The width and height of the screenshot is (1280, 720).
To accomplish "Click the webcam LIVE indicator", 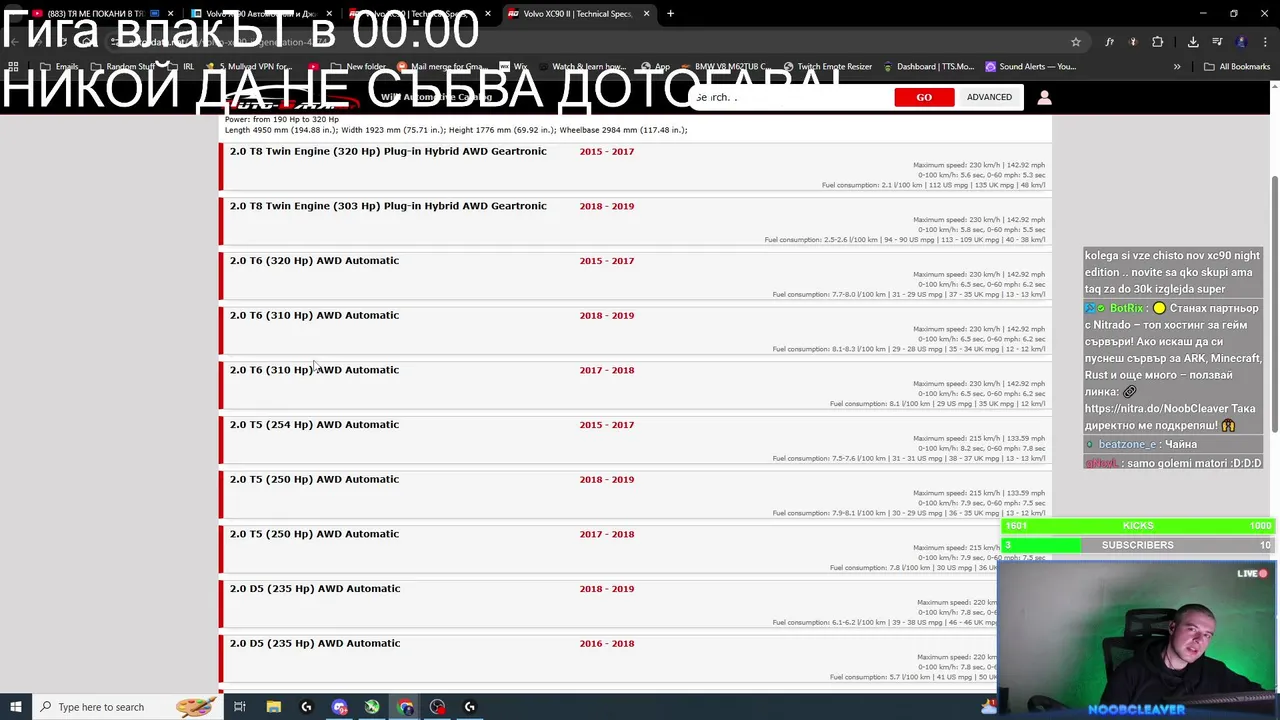I will click(x=1253, y=574).
